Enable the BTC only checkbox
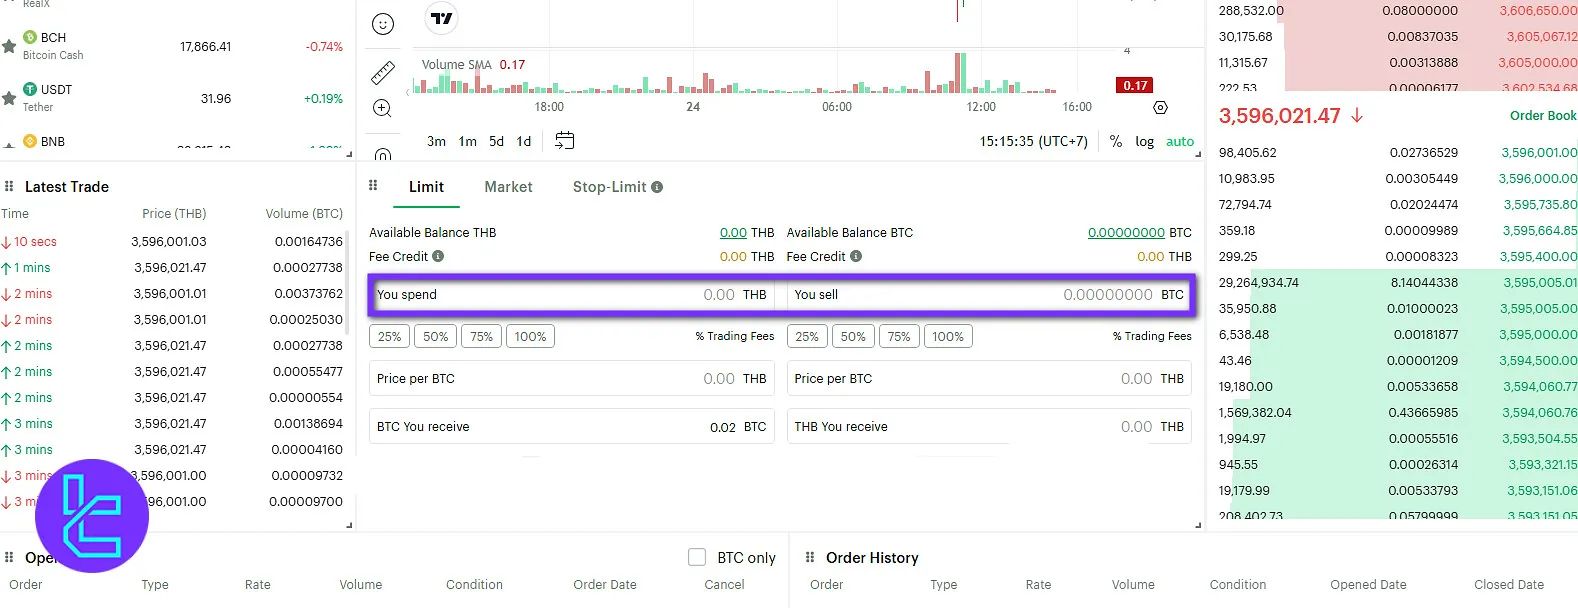This screenshot has width=1578, height=608. pos(697,557)
